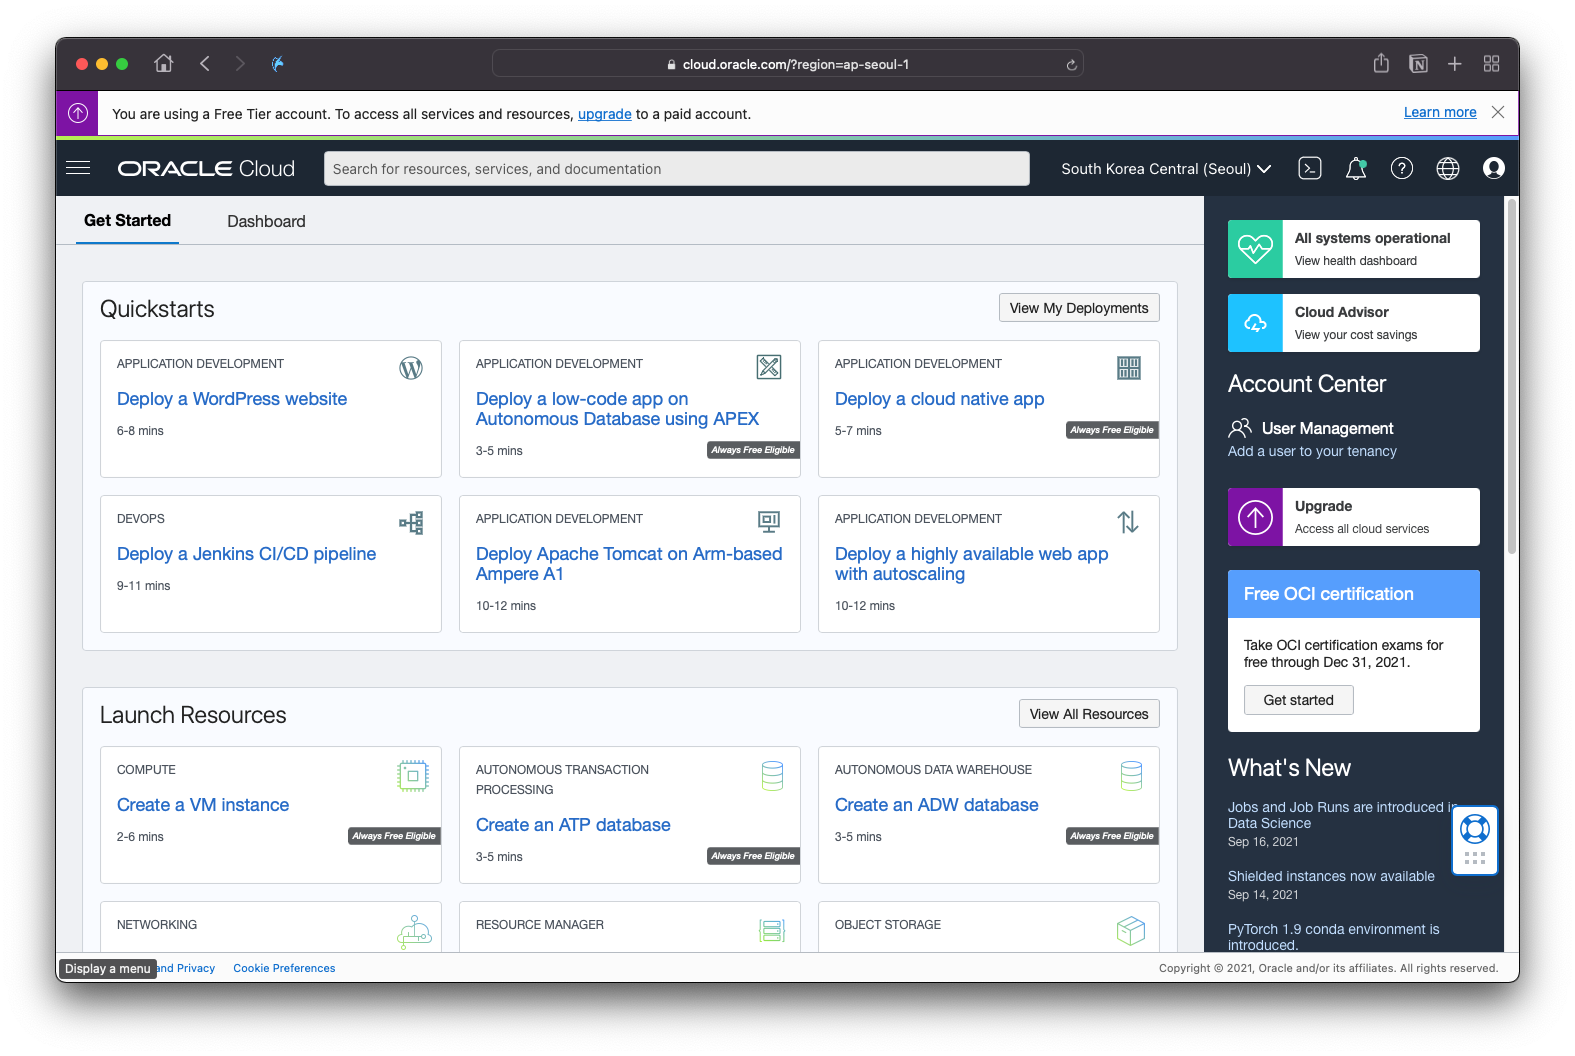Dismiss the Free Tier banner
Image resolution: width=1575 pixels, height=1056 pixels.
click(x=1498, y=112)
